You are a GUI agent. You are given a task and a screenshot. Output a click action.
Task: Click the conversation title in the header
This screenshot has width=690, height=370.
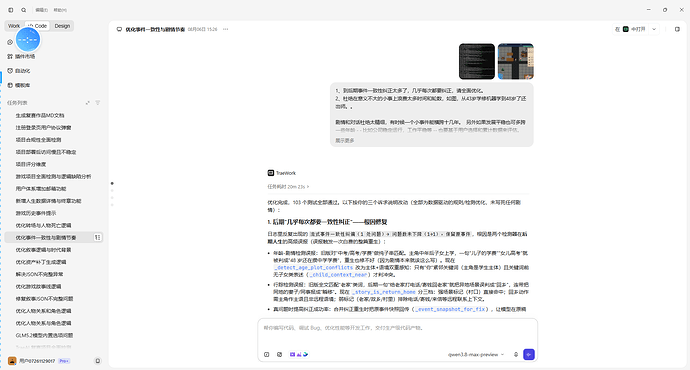coord(155,29)
